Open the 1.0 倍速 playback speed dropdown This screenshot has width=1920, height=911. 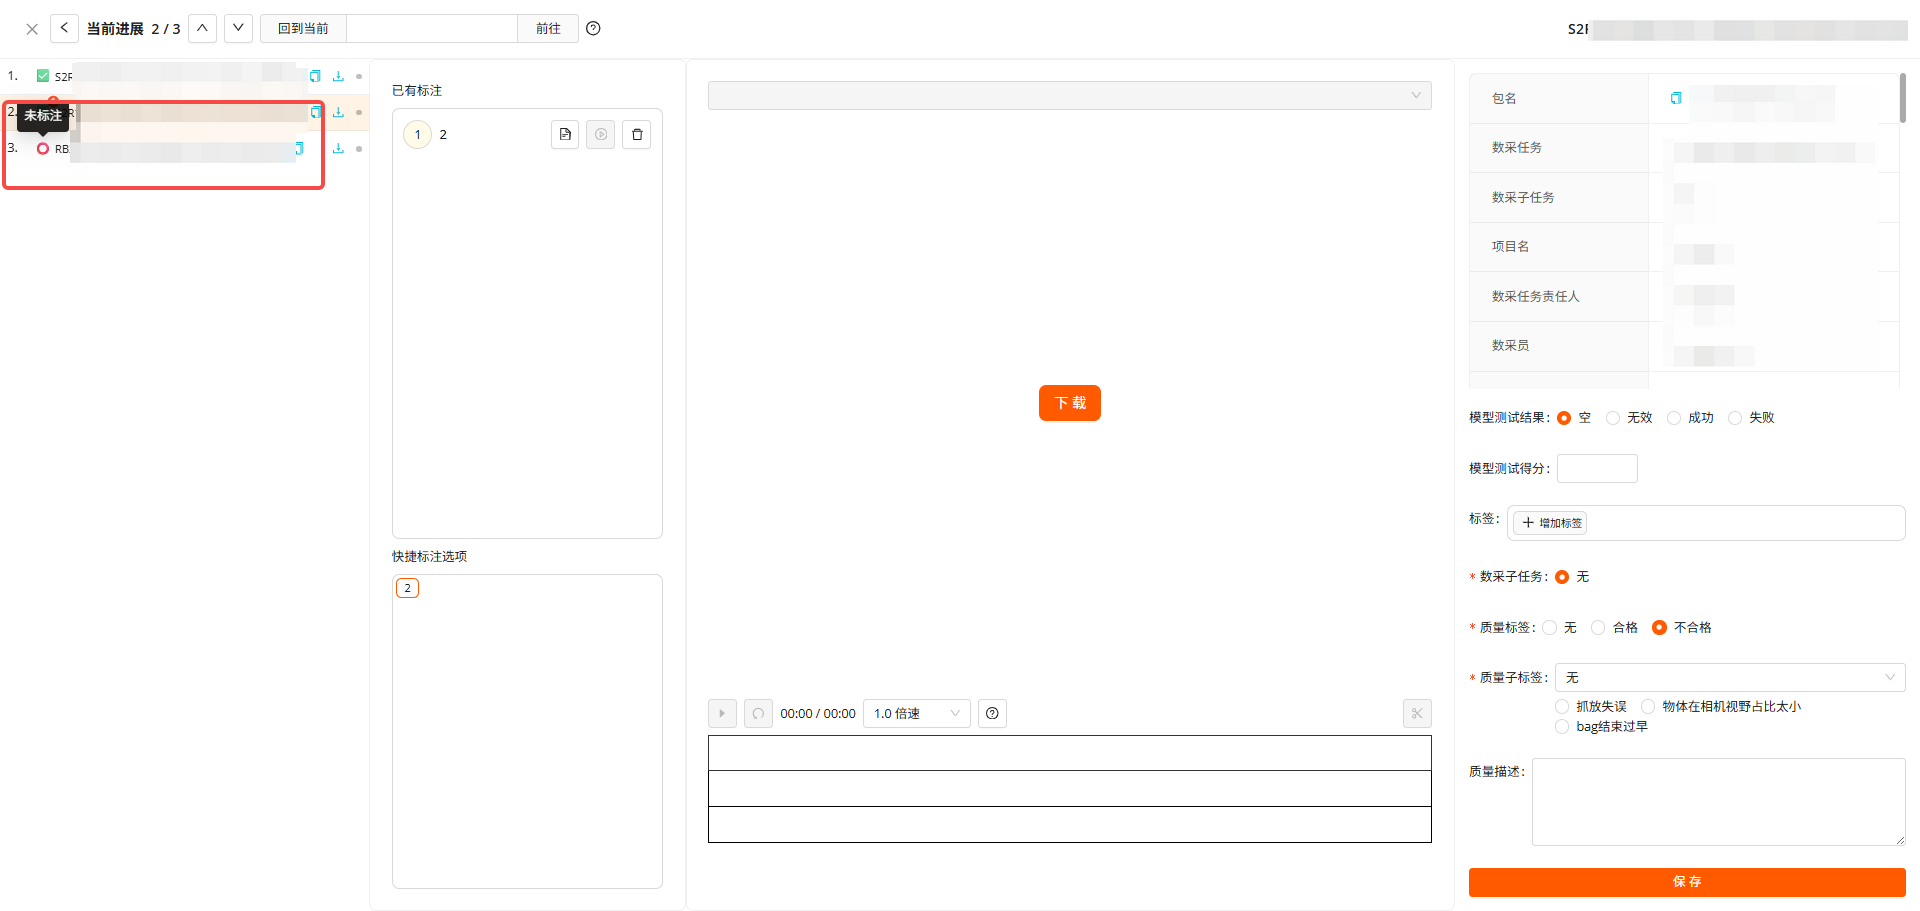click(916, 713)
